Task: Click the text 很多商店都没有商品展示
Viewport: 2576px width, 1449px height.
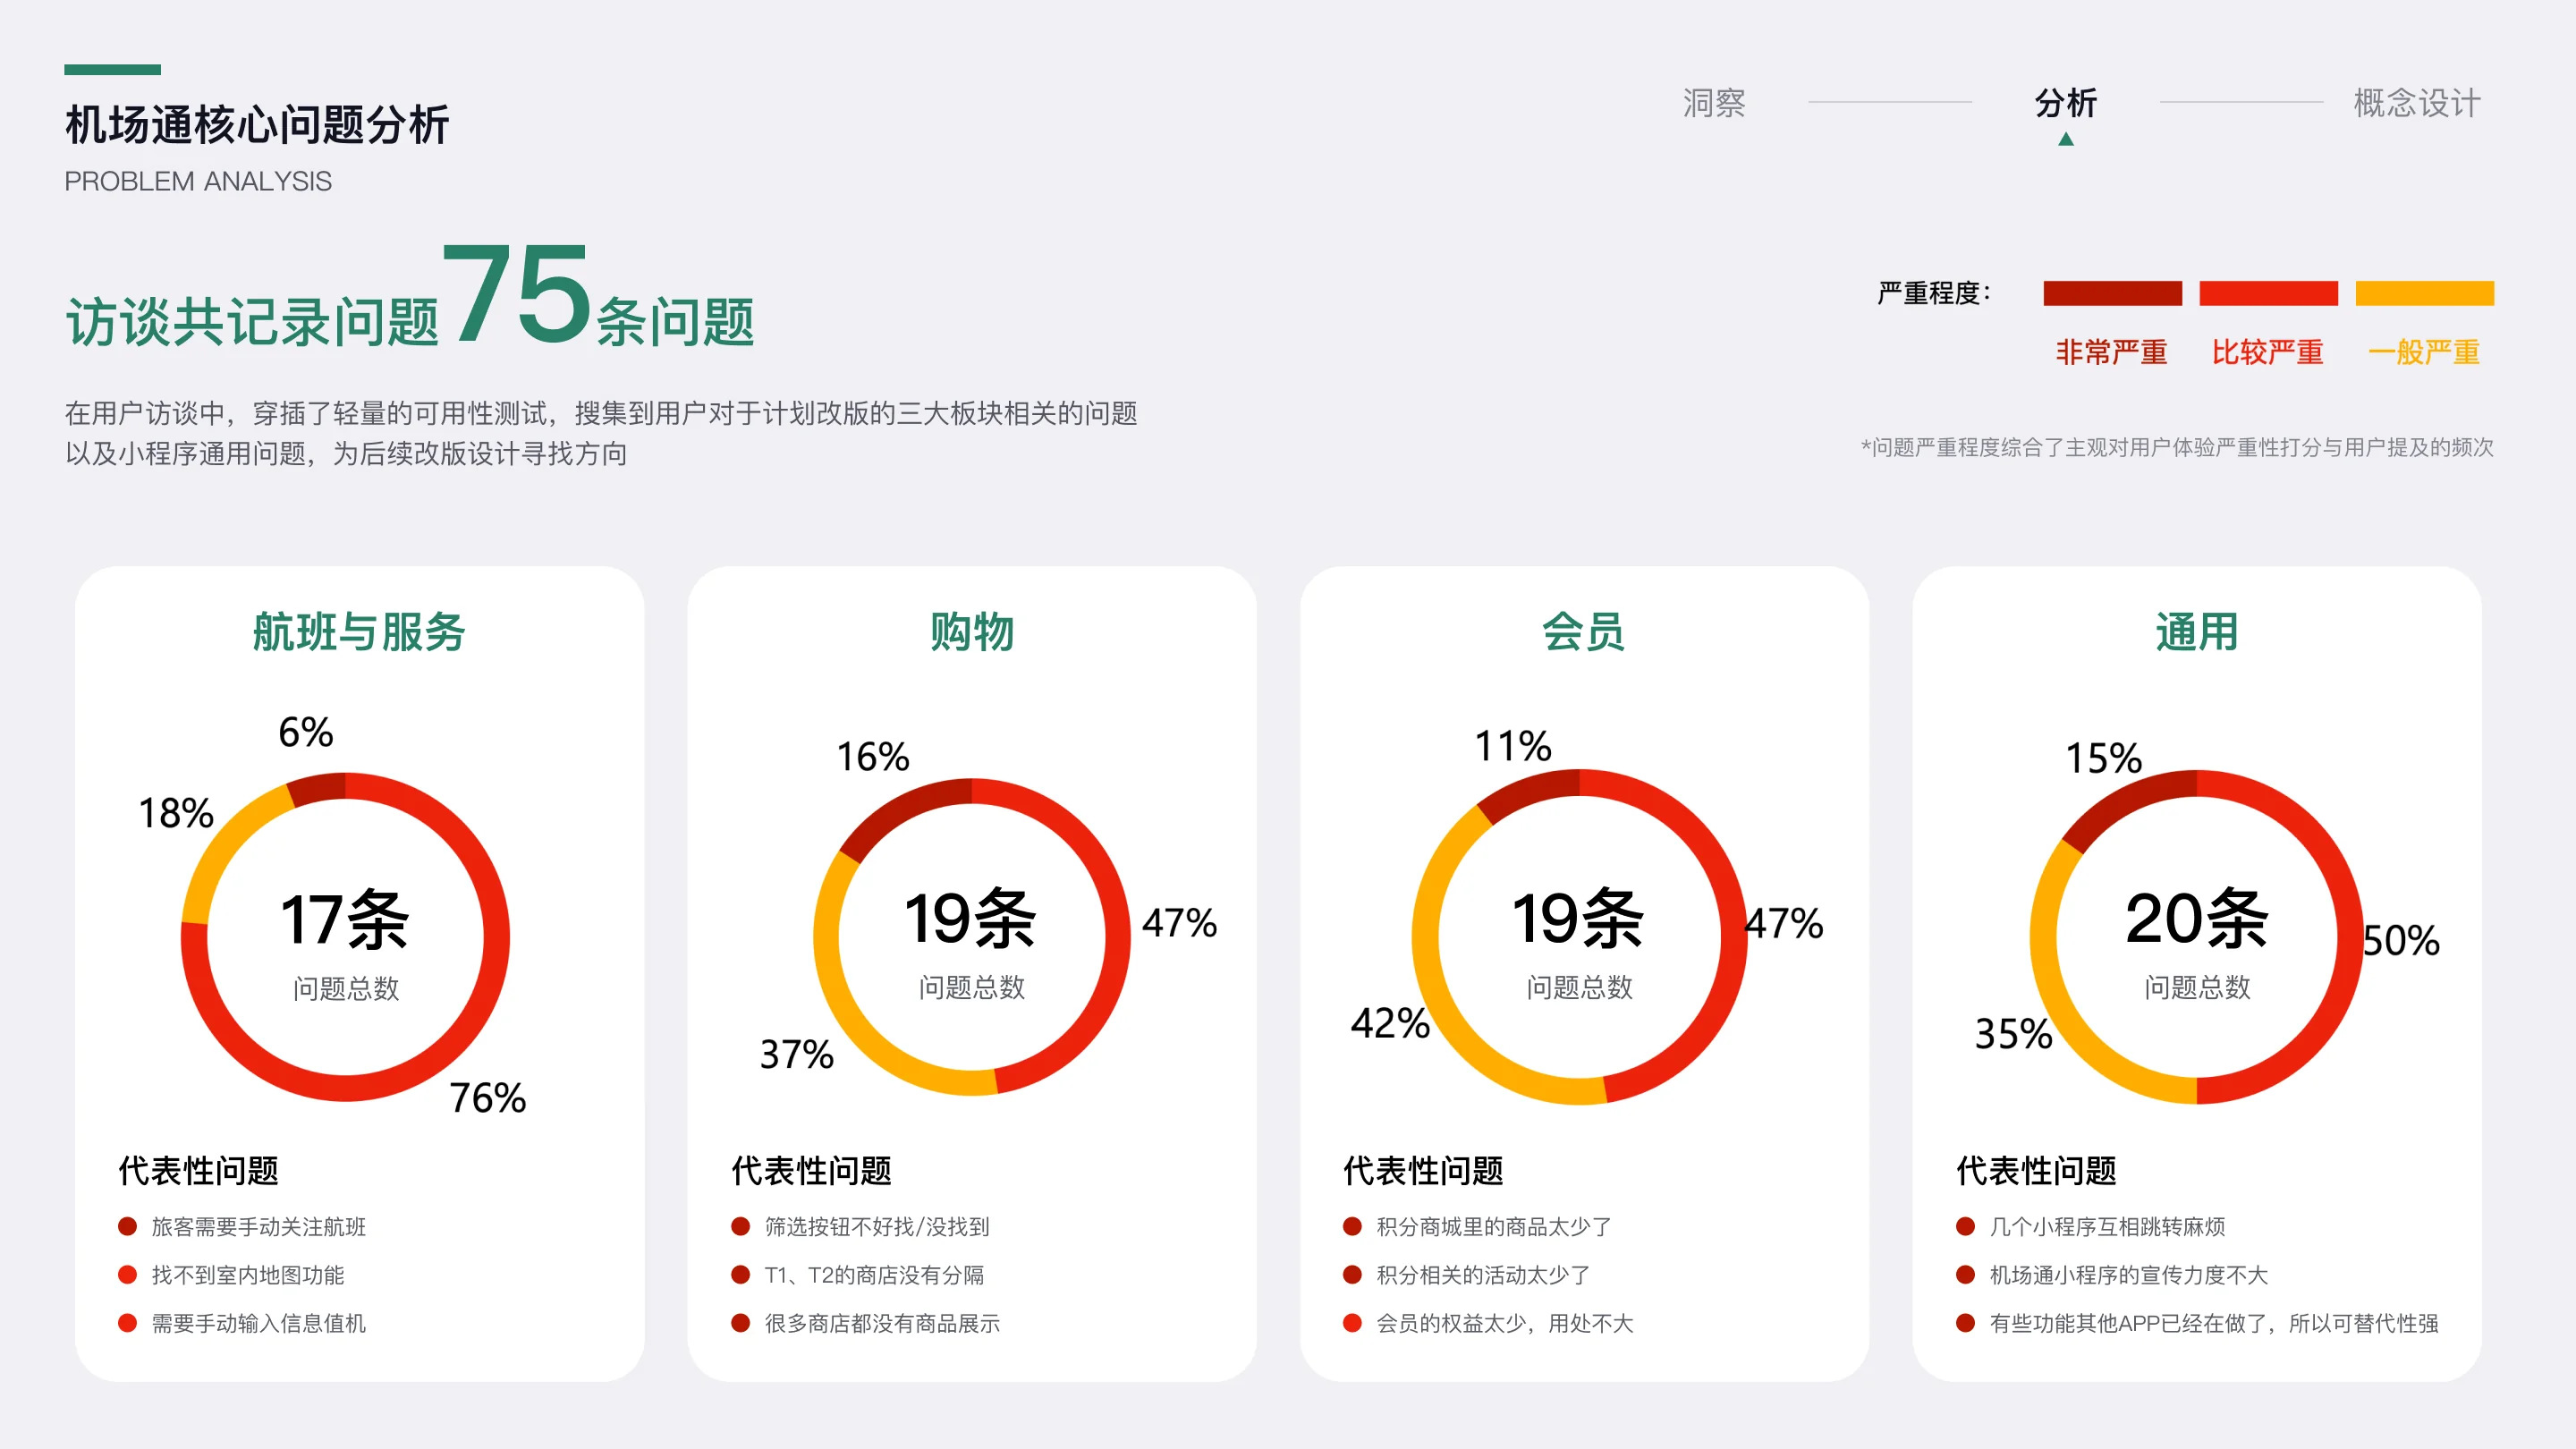Action: 882,1323
